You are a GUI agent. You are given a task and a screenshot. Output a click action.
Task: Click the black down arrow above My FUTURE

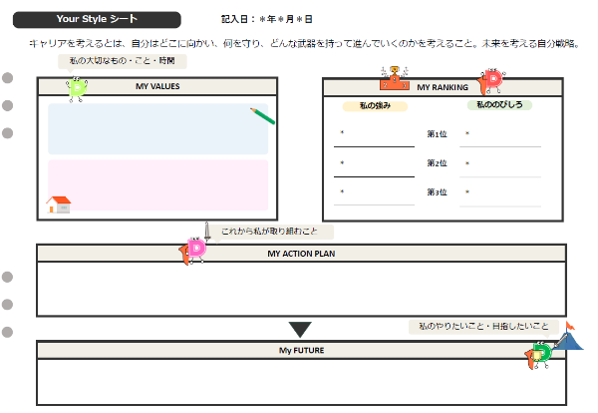coord(300,329)
